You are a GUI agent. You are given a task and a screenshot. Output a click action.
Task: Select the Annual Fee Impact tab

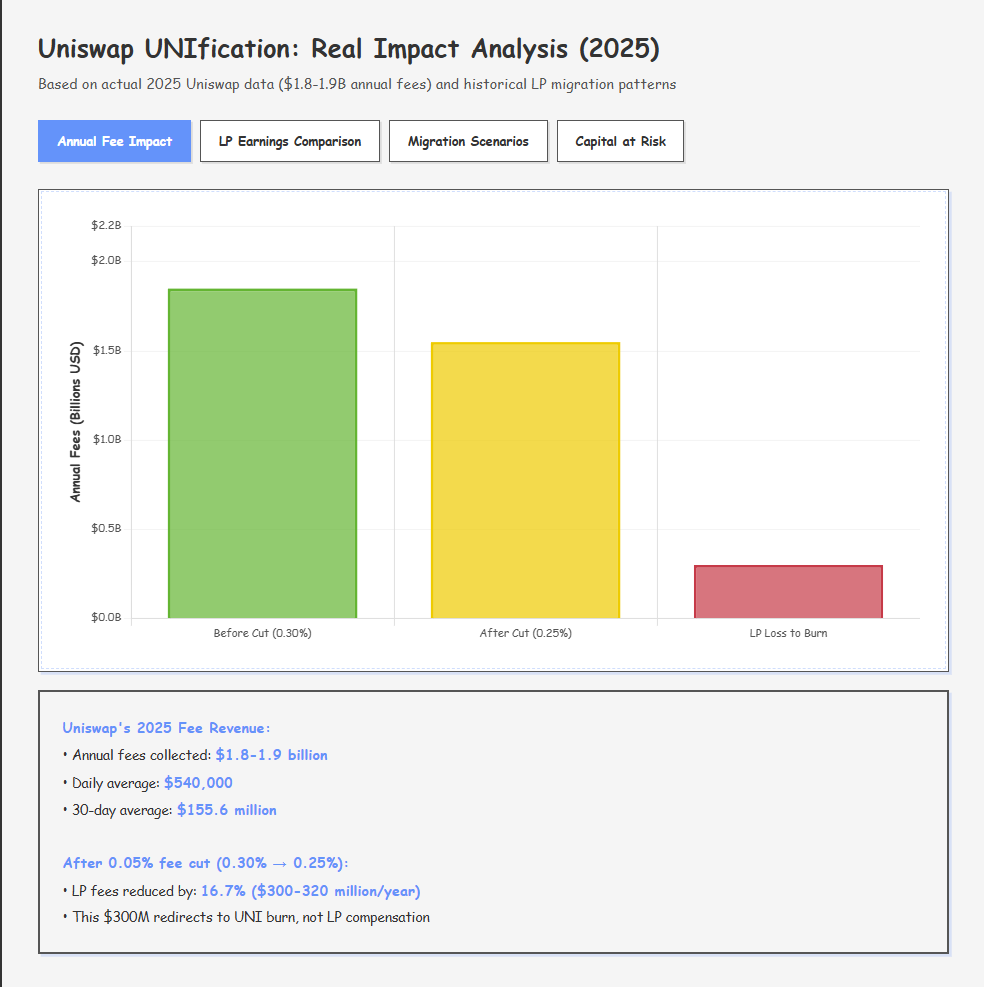(115, 141)
